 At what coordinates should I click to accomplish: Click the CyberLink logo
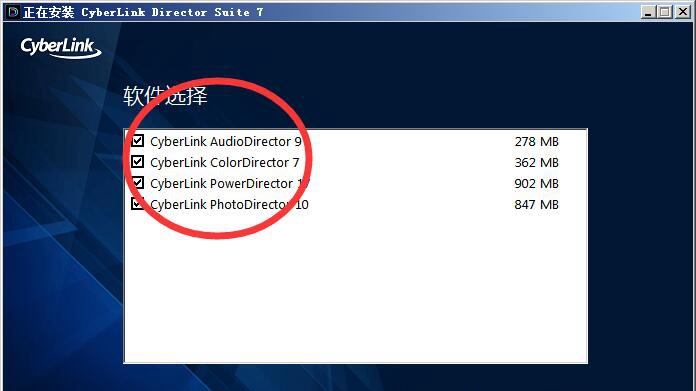coord(61,47)
